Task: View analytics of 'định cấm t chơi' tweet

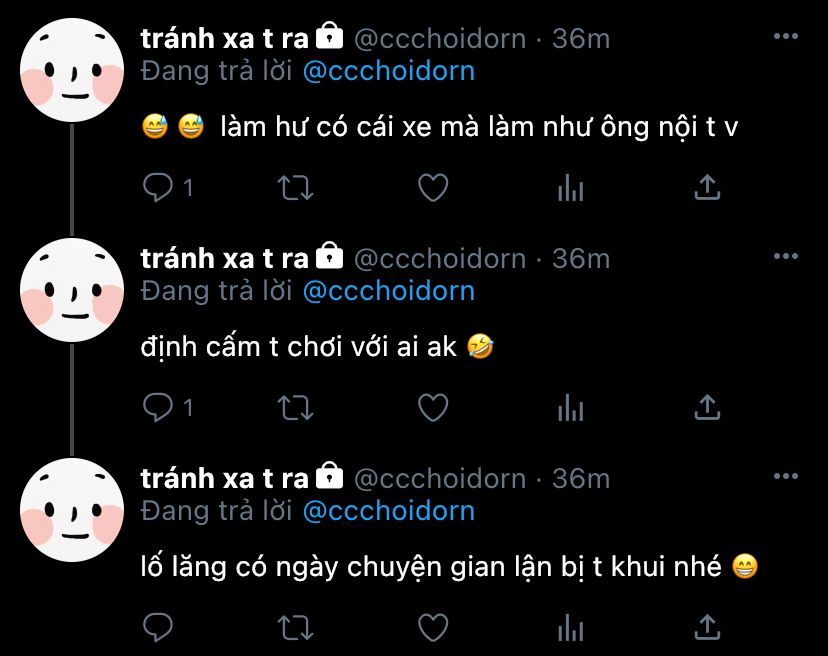Action: [570, 408]
